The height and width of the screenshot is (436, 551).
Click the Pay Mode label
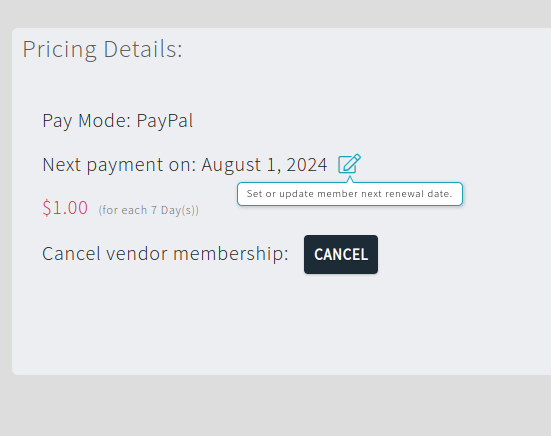click(86, 121)
